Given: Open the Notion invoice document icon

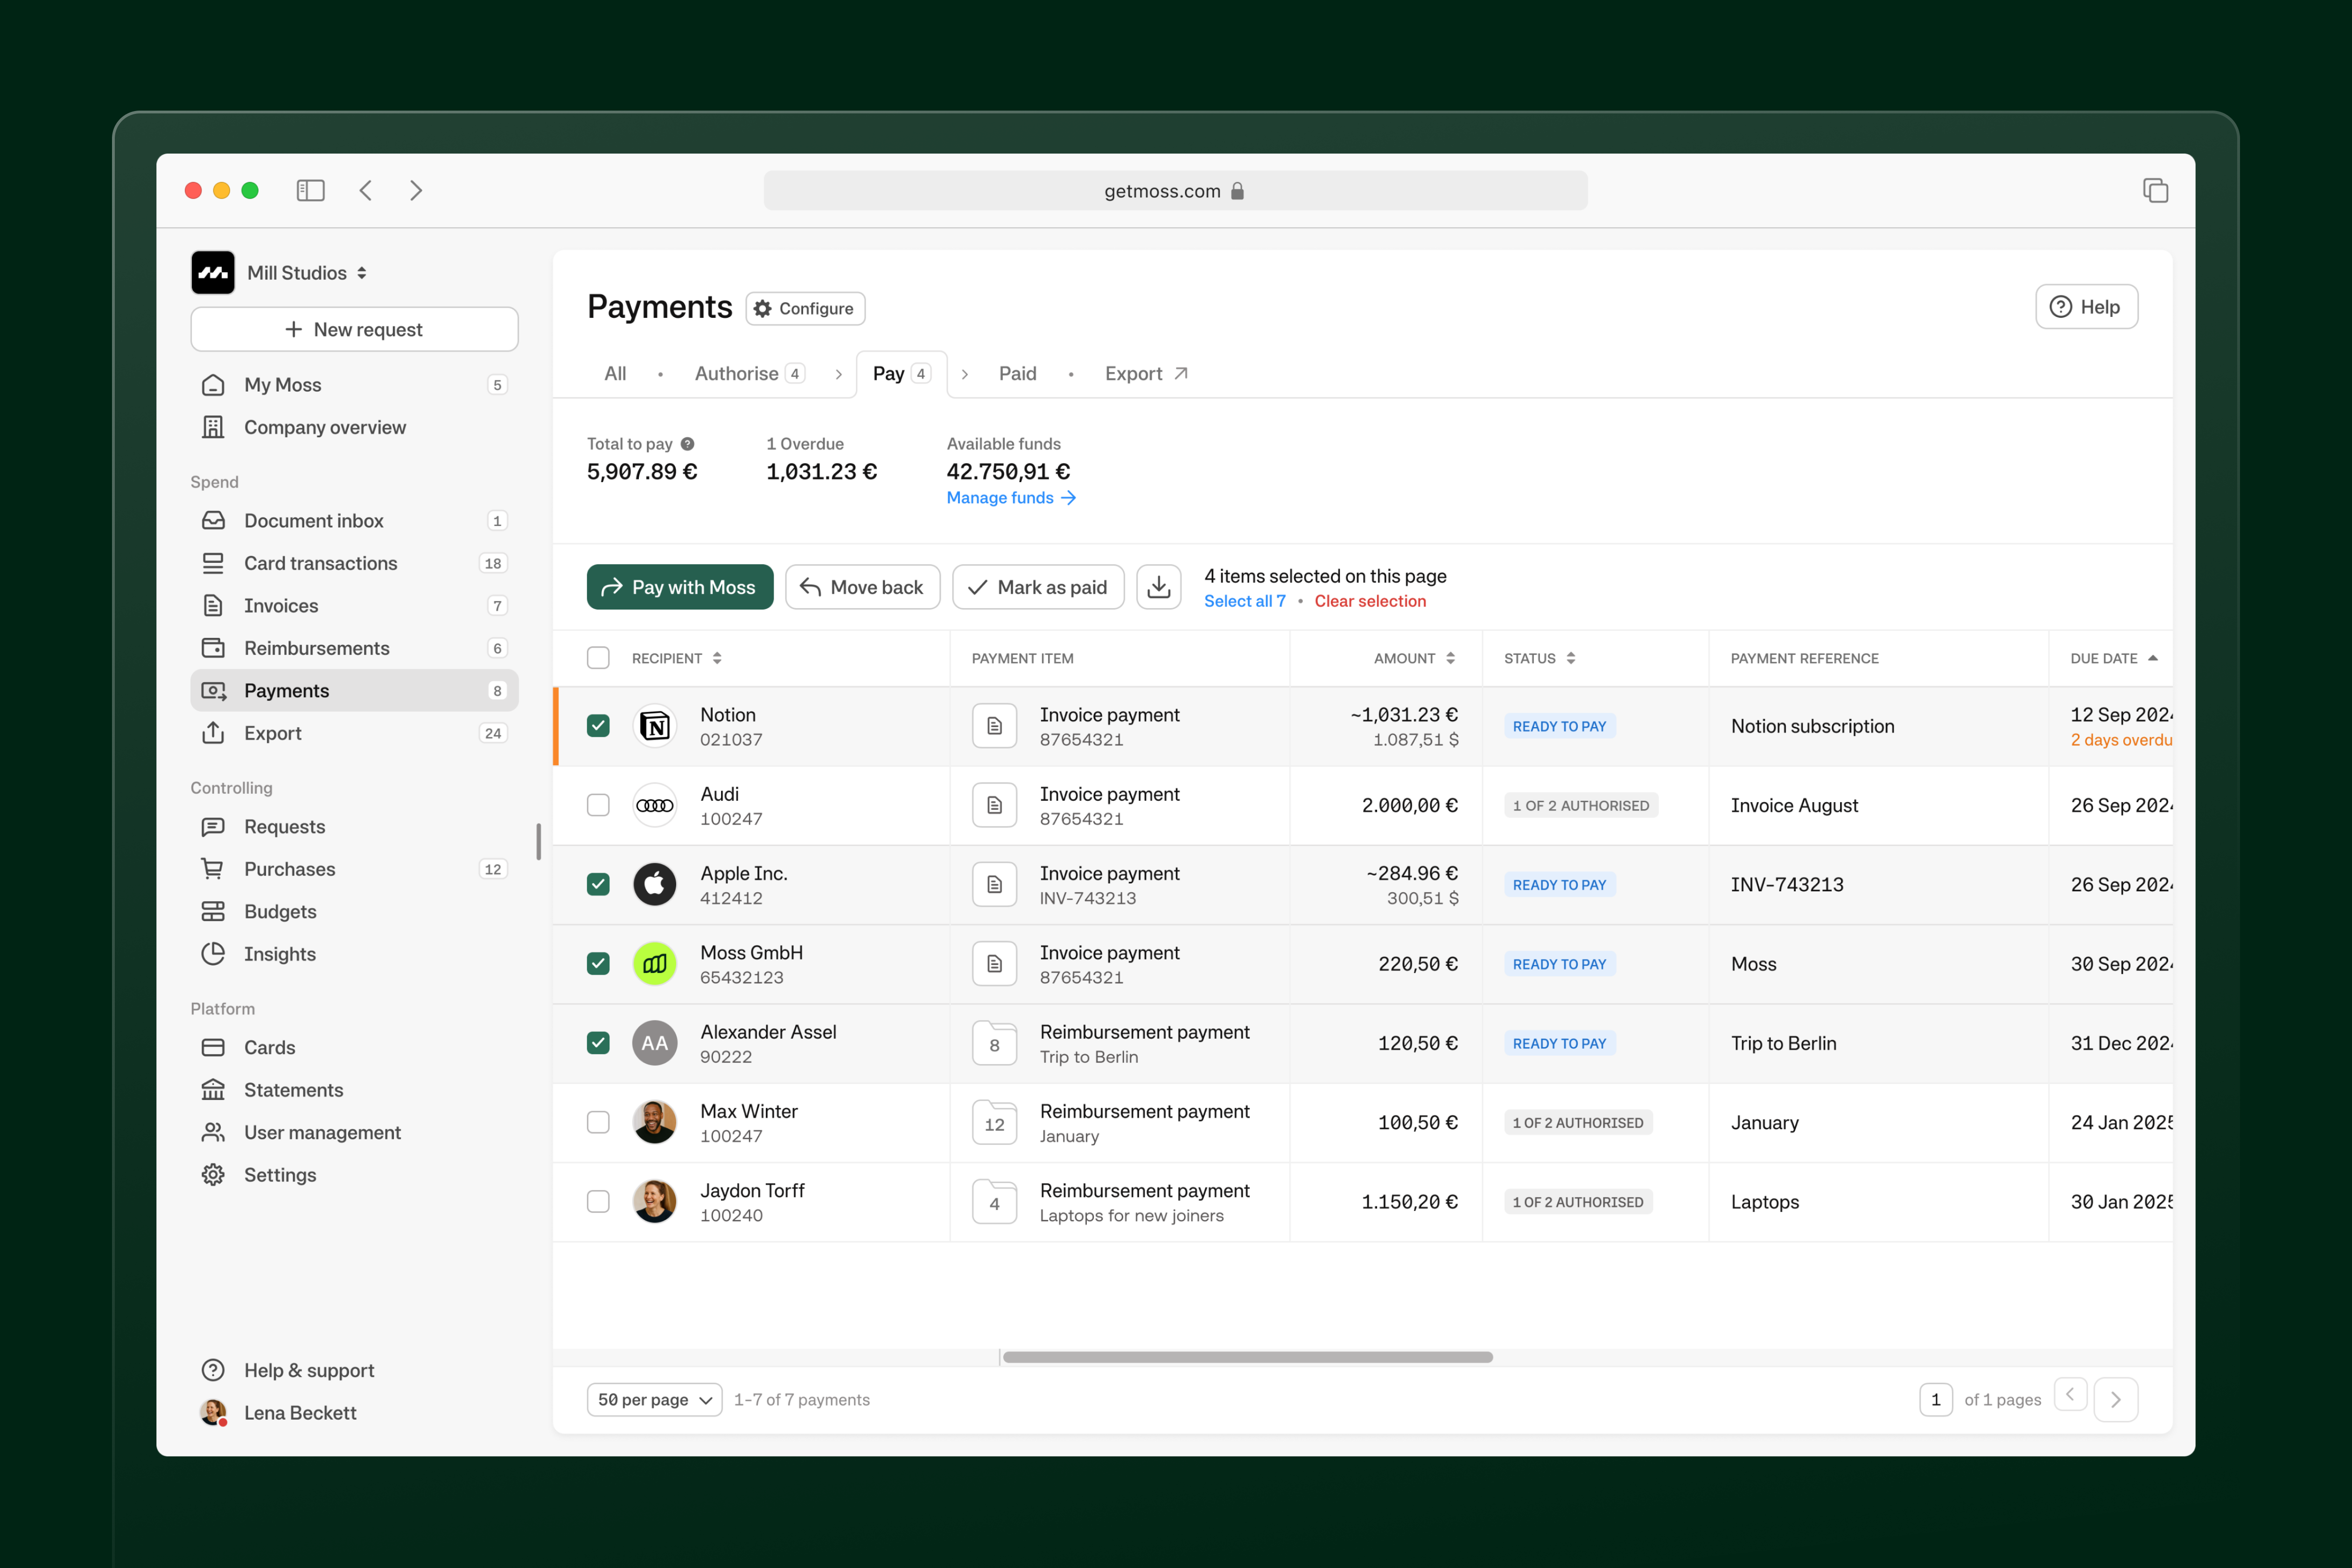Looking at the screenshot, I should (x=994, y=726).
